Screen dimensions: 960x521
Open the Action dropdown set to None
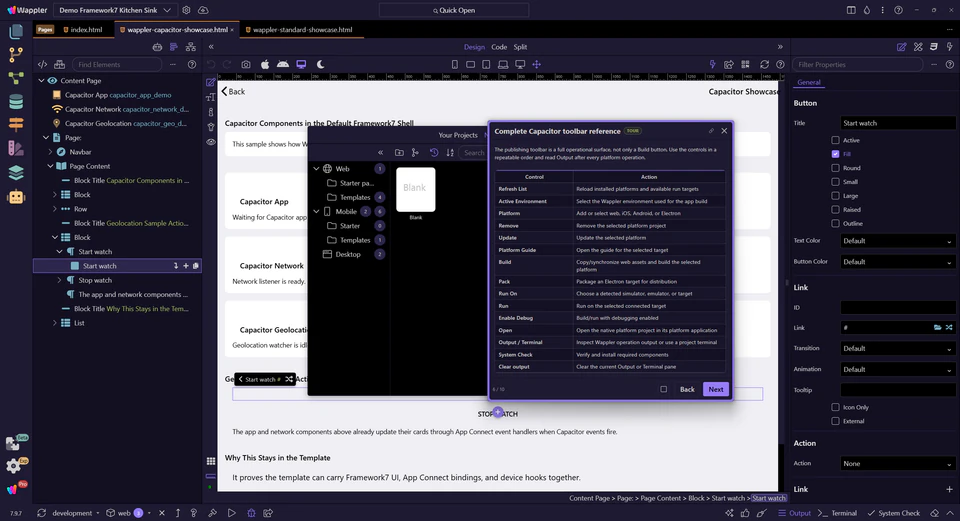pos(897,463)
